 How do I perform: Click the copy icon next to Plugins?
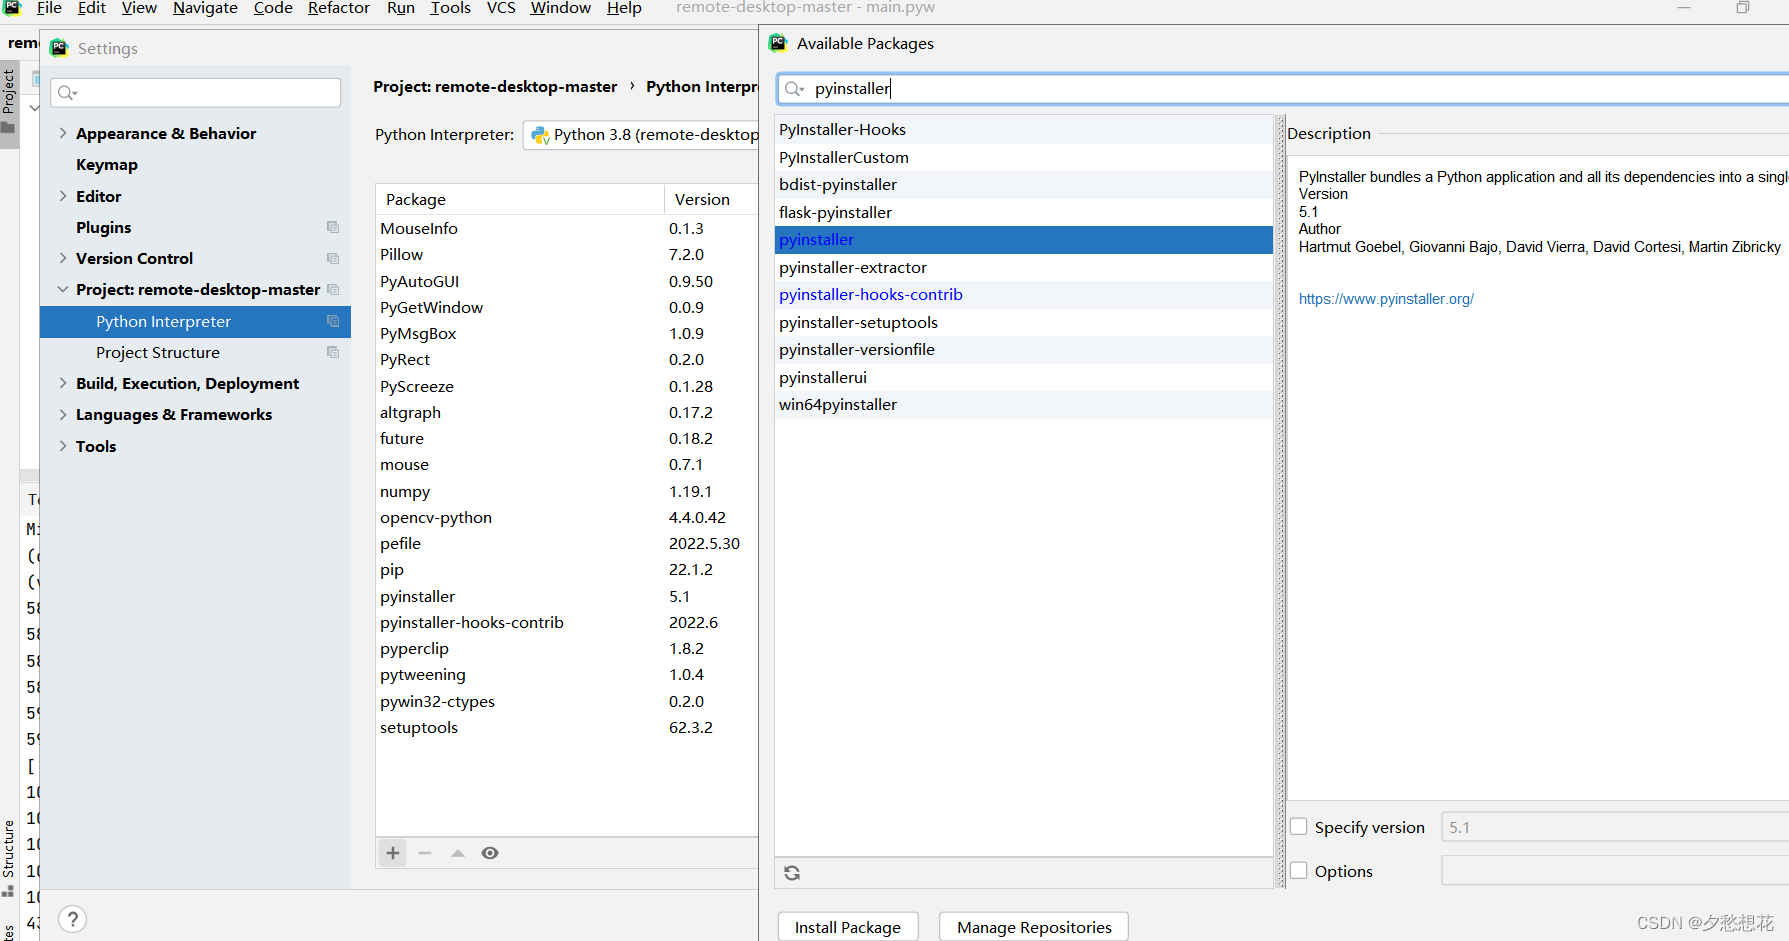tap(333, 227)
